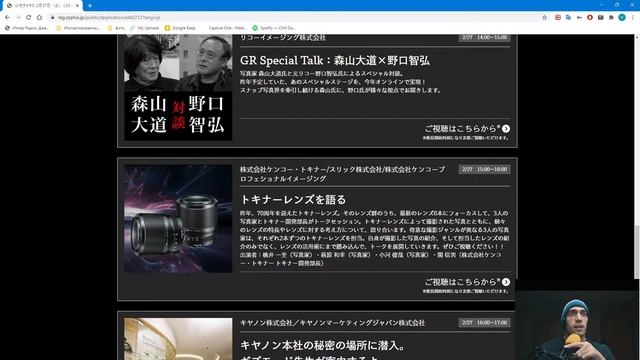
Task: Open the green profile avatar
Action: 622,18
